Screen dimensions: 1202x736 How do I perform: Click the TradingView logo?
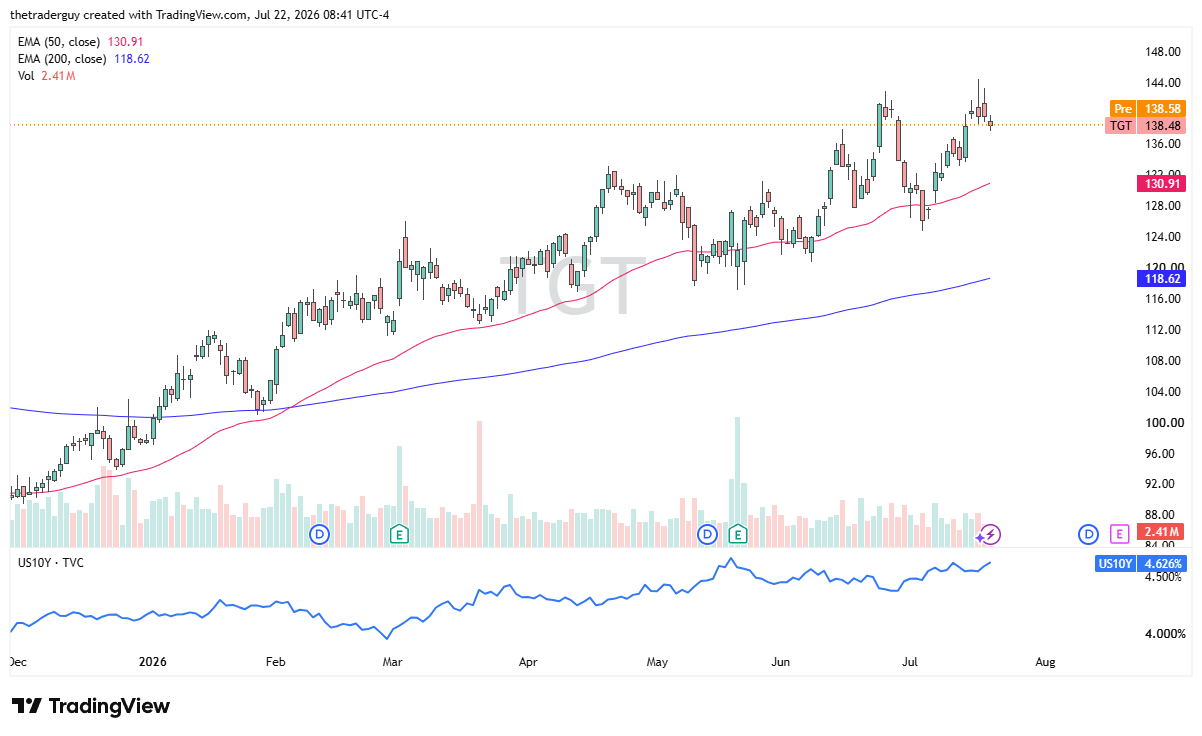point(91,706)
